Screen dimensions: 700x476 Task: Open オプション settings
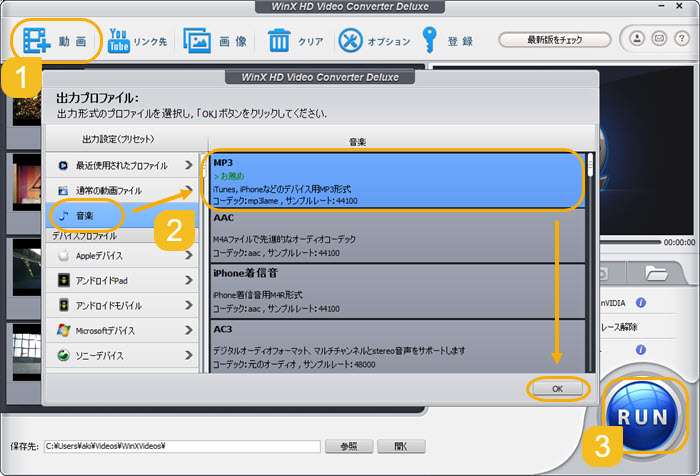click(374, 41)
